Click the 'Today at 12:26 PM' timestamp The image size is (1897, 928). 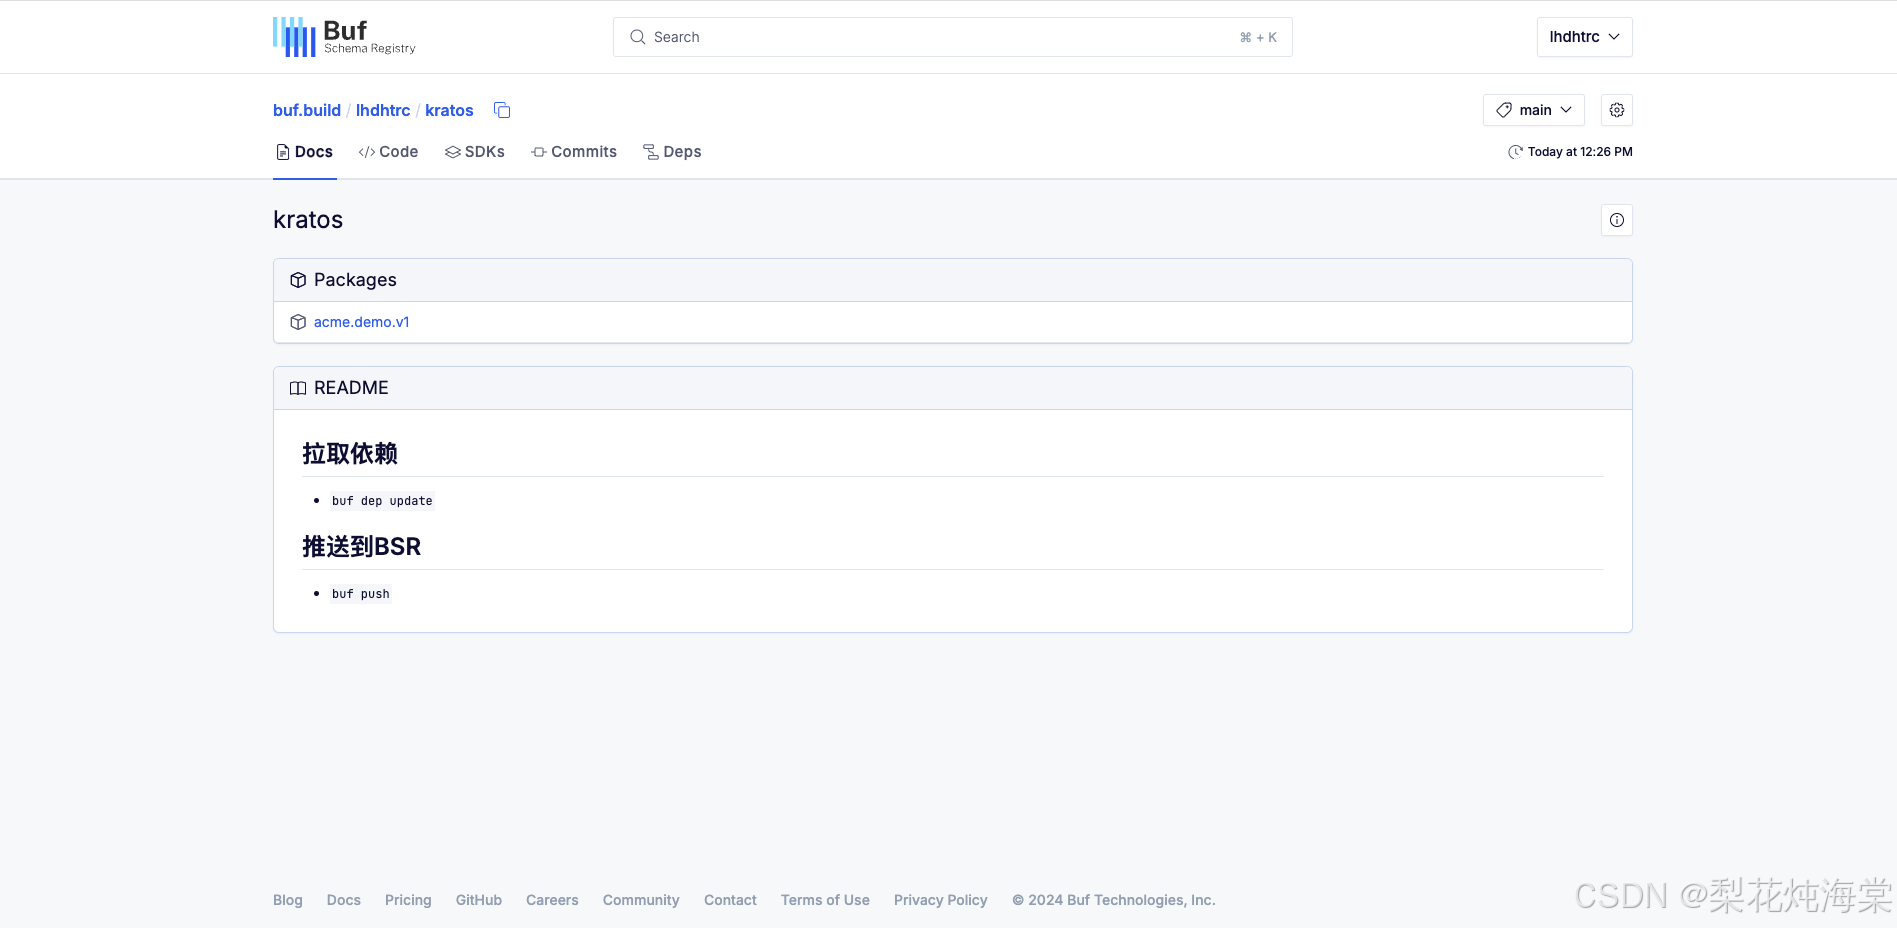pyautogui.click(x=1580, y=152)
